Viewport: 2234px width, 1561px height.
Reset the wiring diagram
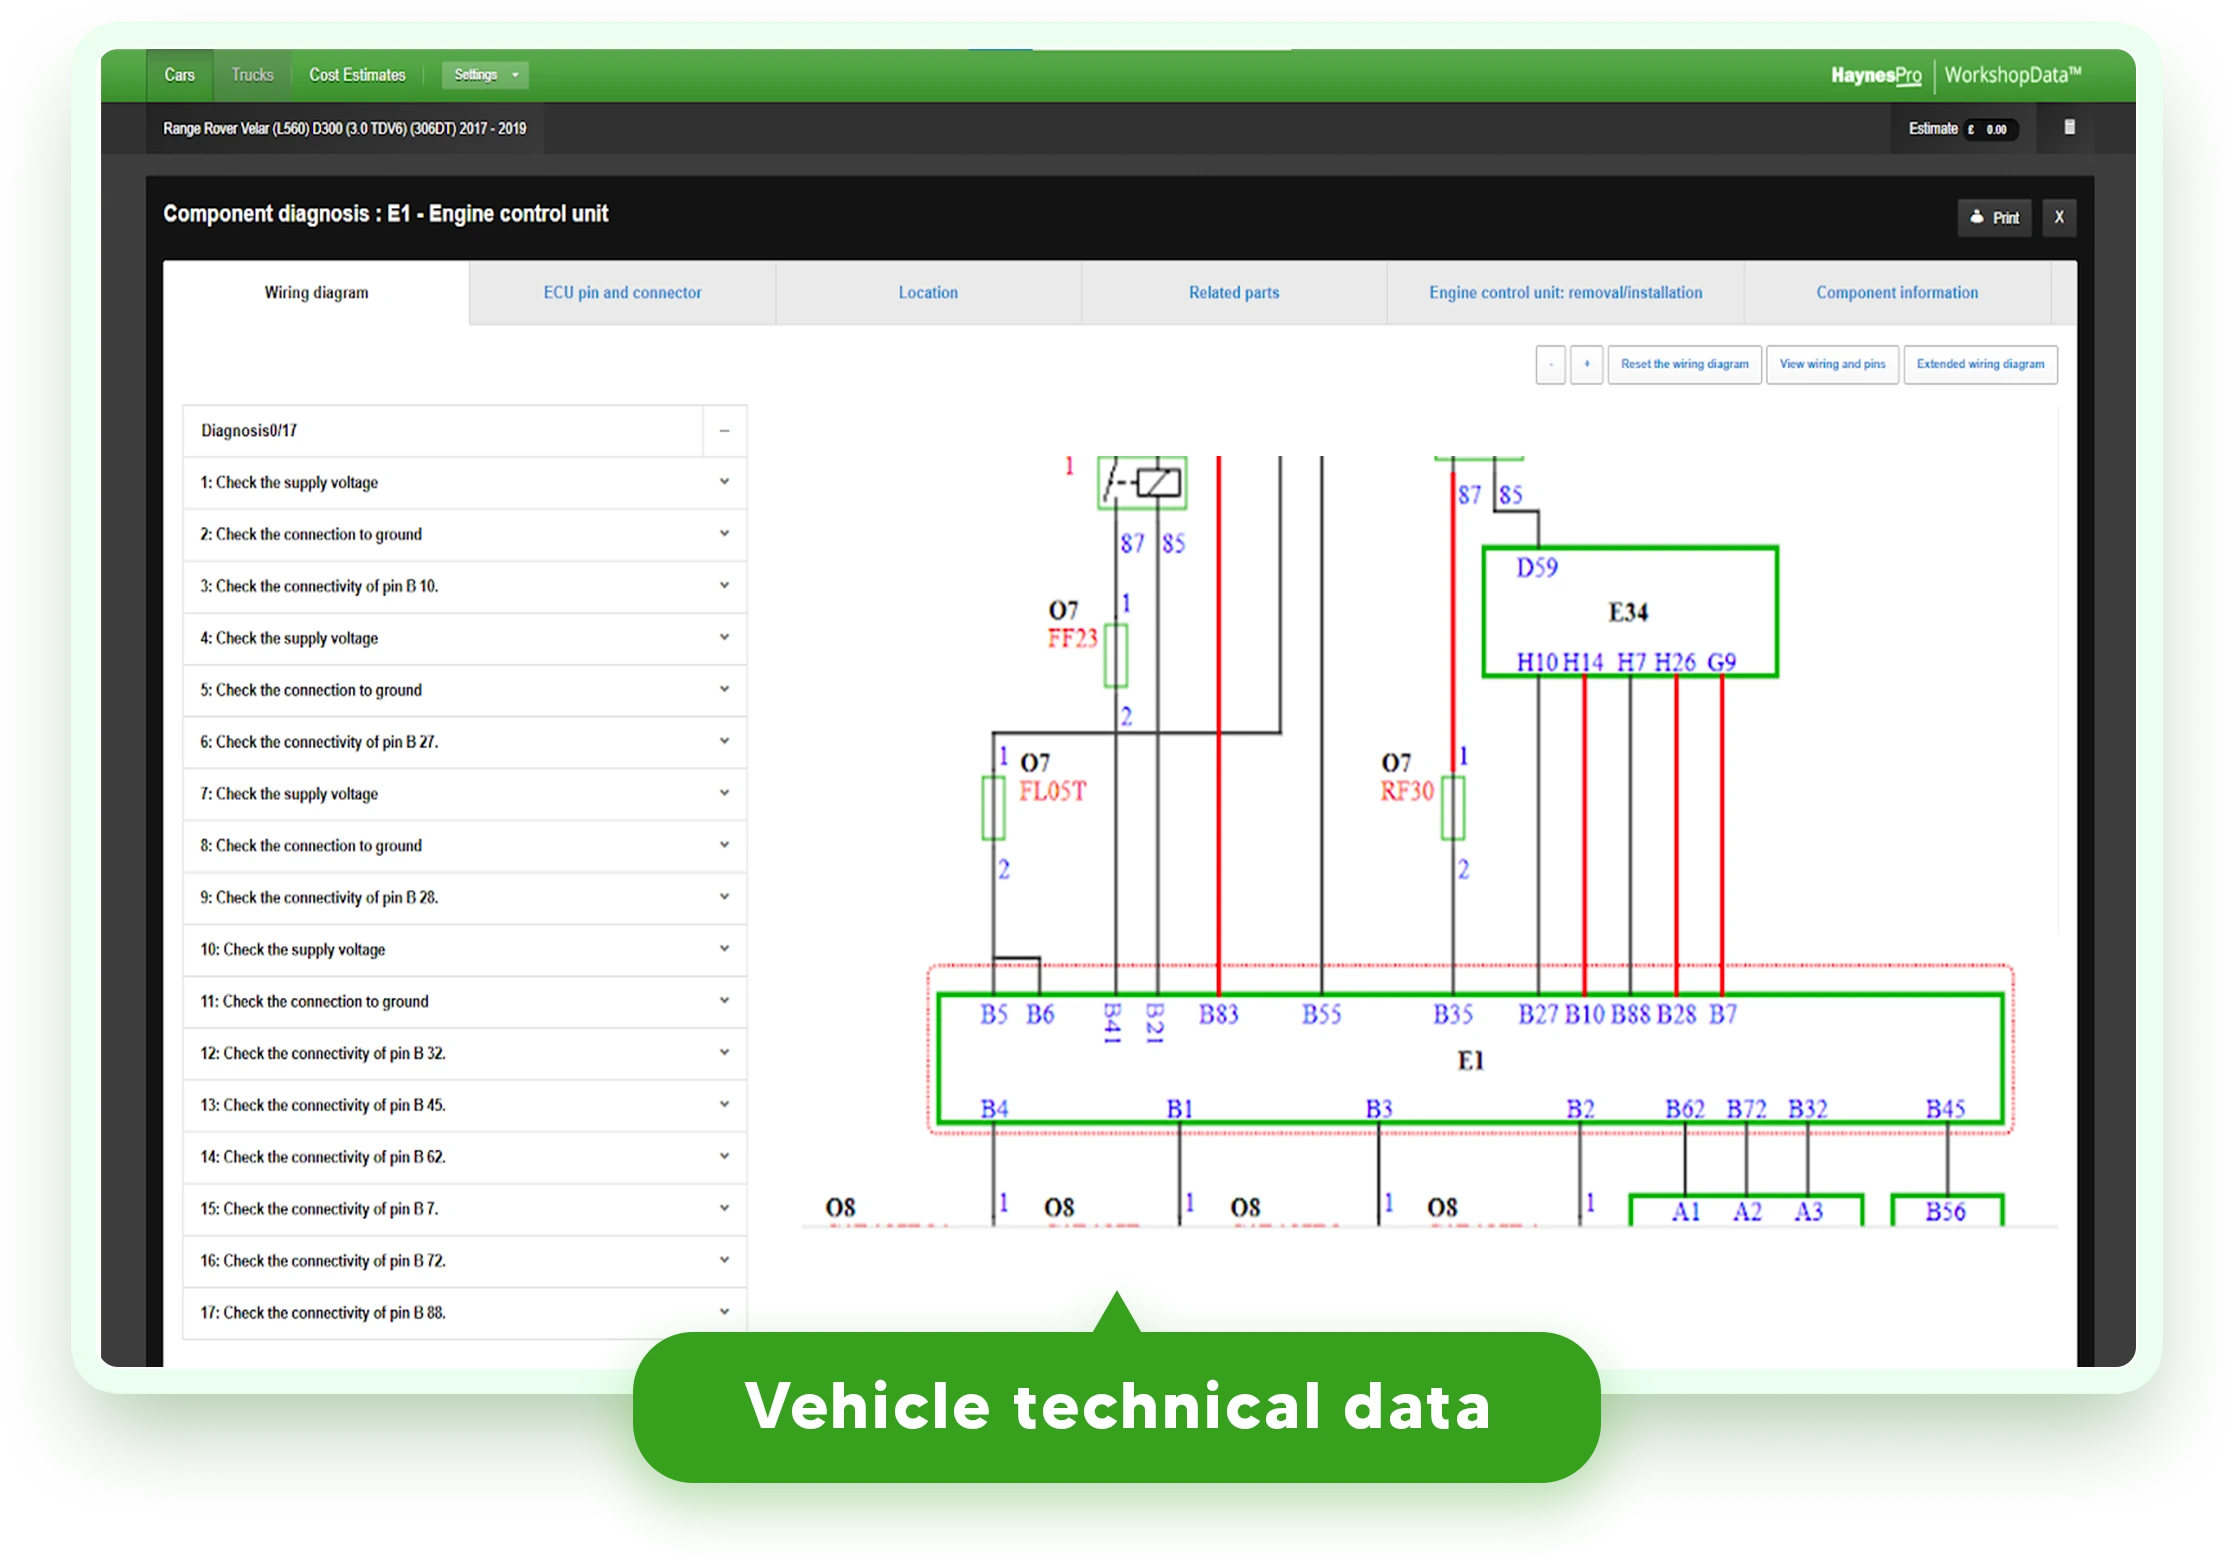1684,364
